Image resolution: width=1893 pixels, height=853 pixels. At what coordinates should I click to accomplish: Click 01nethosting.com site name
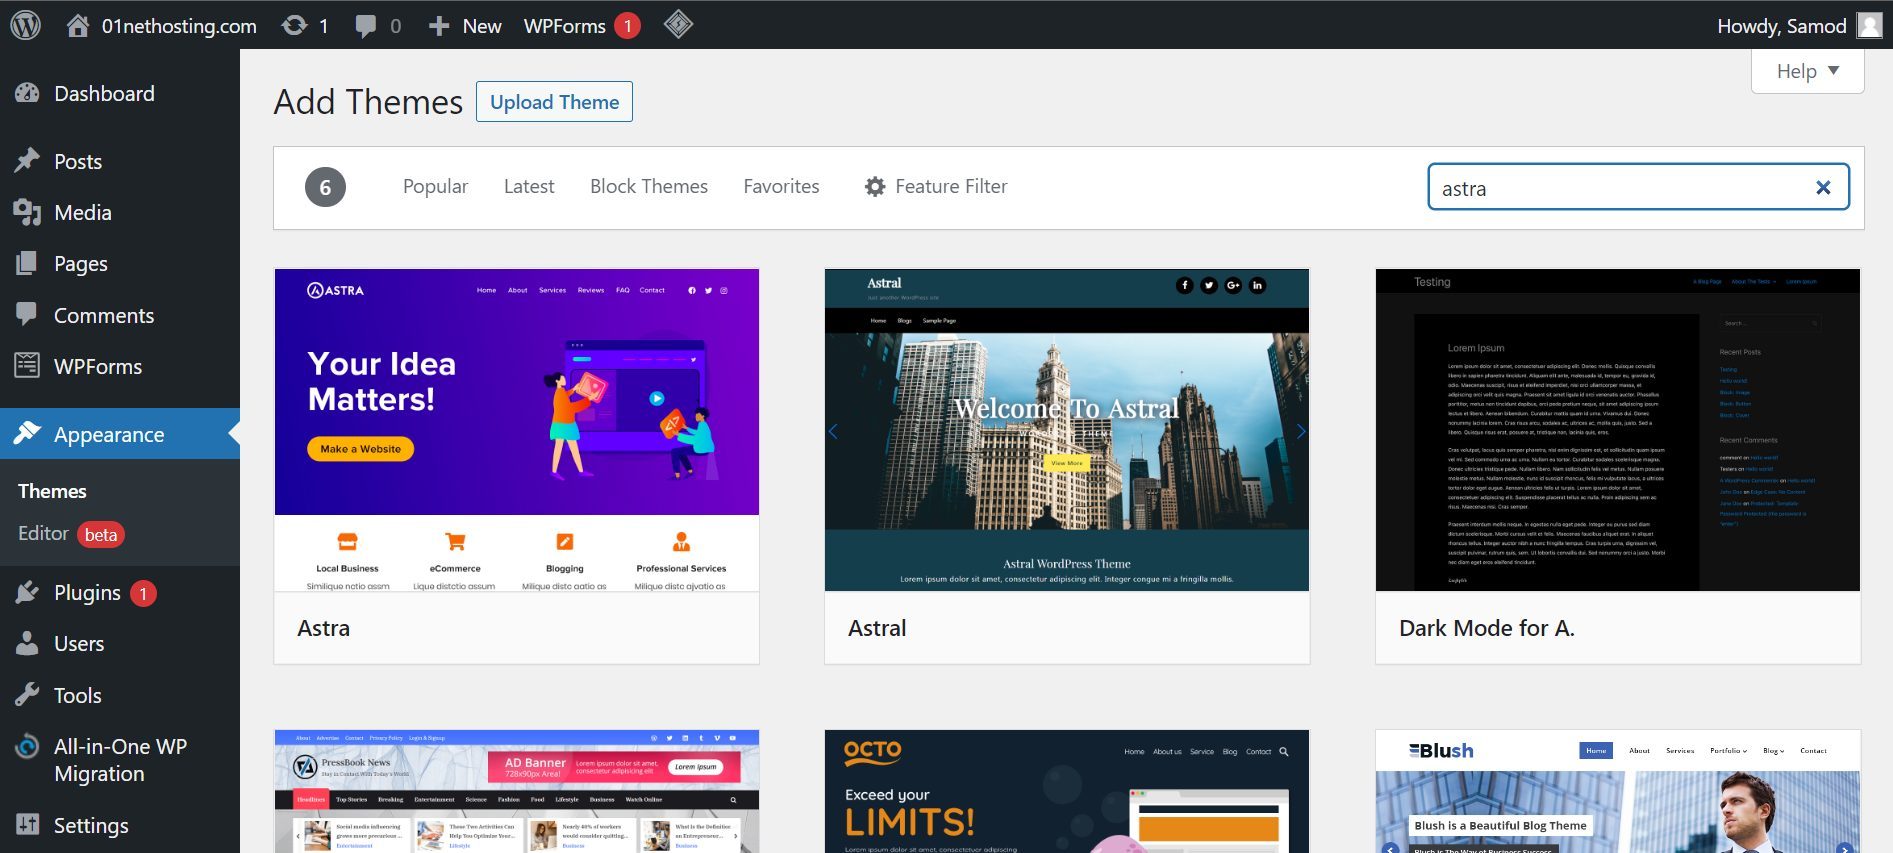coord(179,26)
